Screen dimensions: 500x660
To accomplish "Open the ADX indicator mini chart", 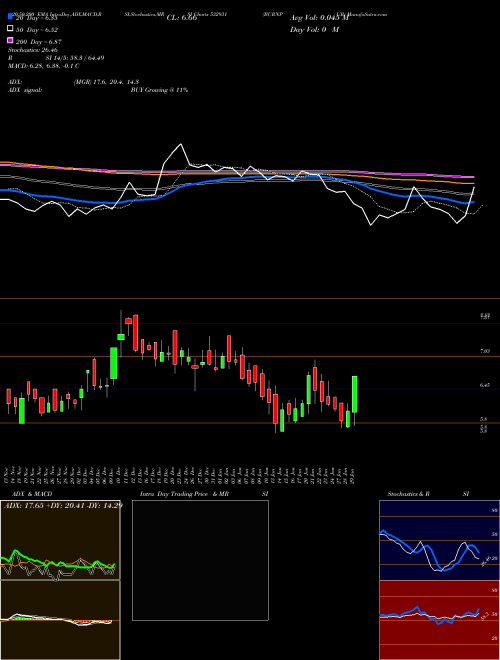I will coord(60,540).
